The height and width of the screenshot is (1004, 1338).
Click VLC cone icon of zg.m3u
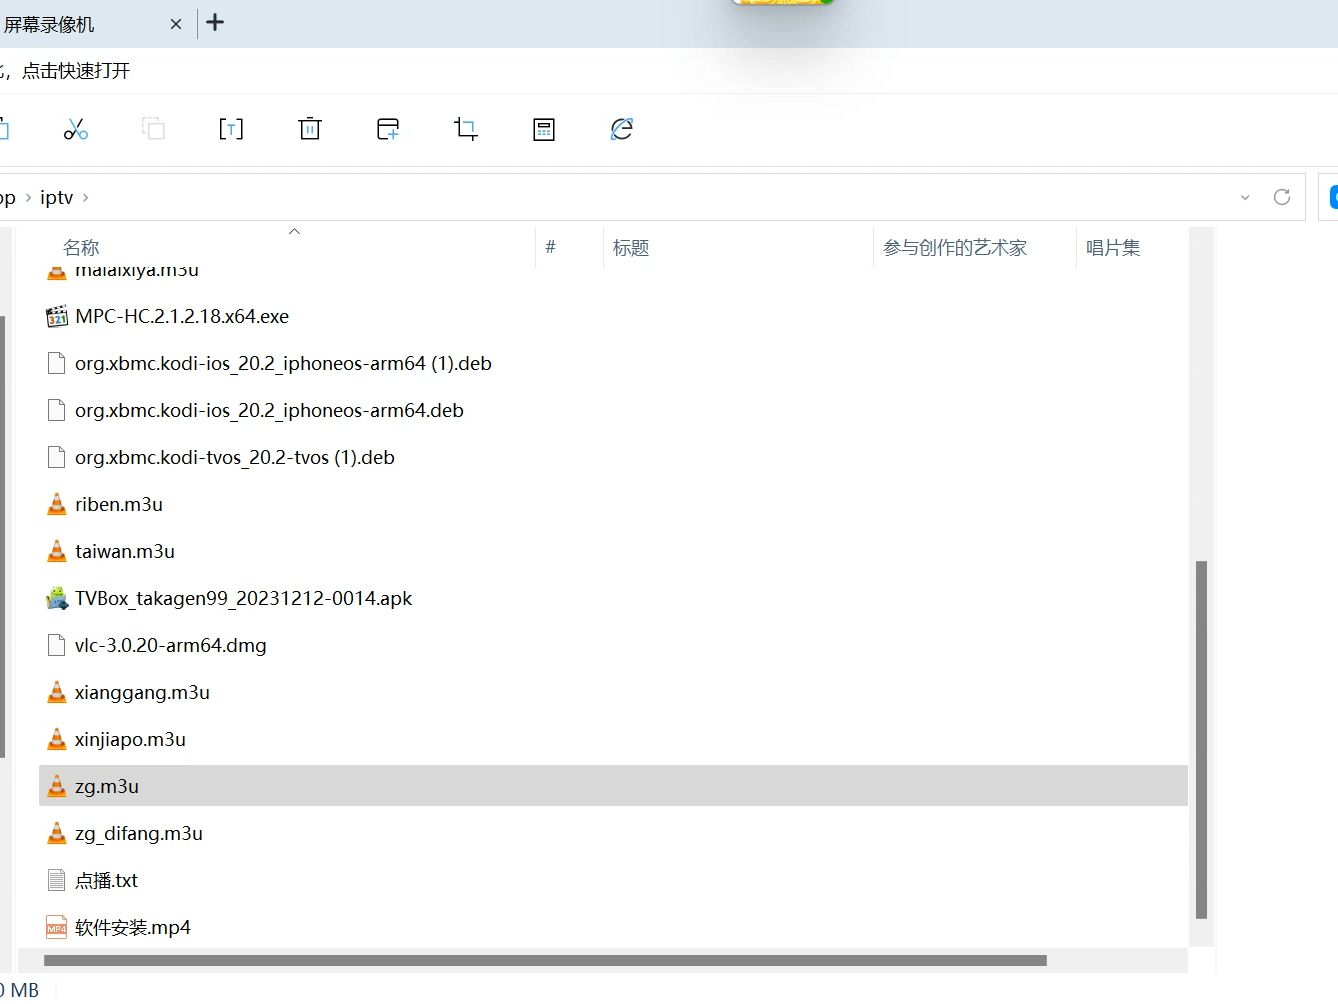tap(57, 786)
